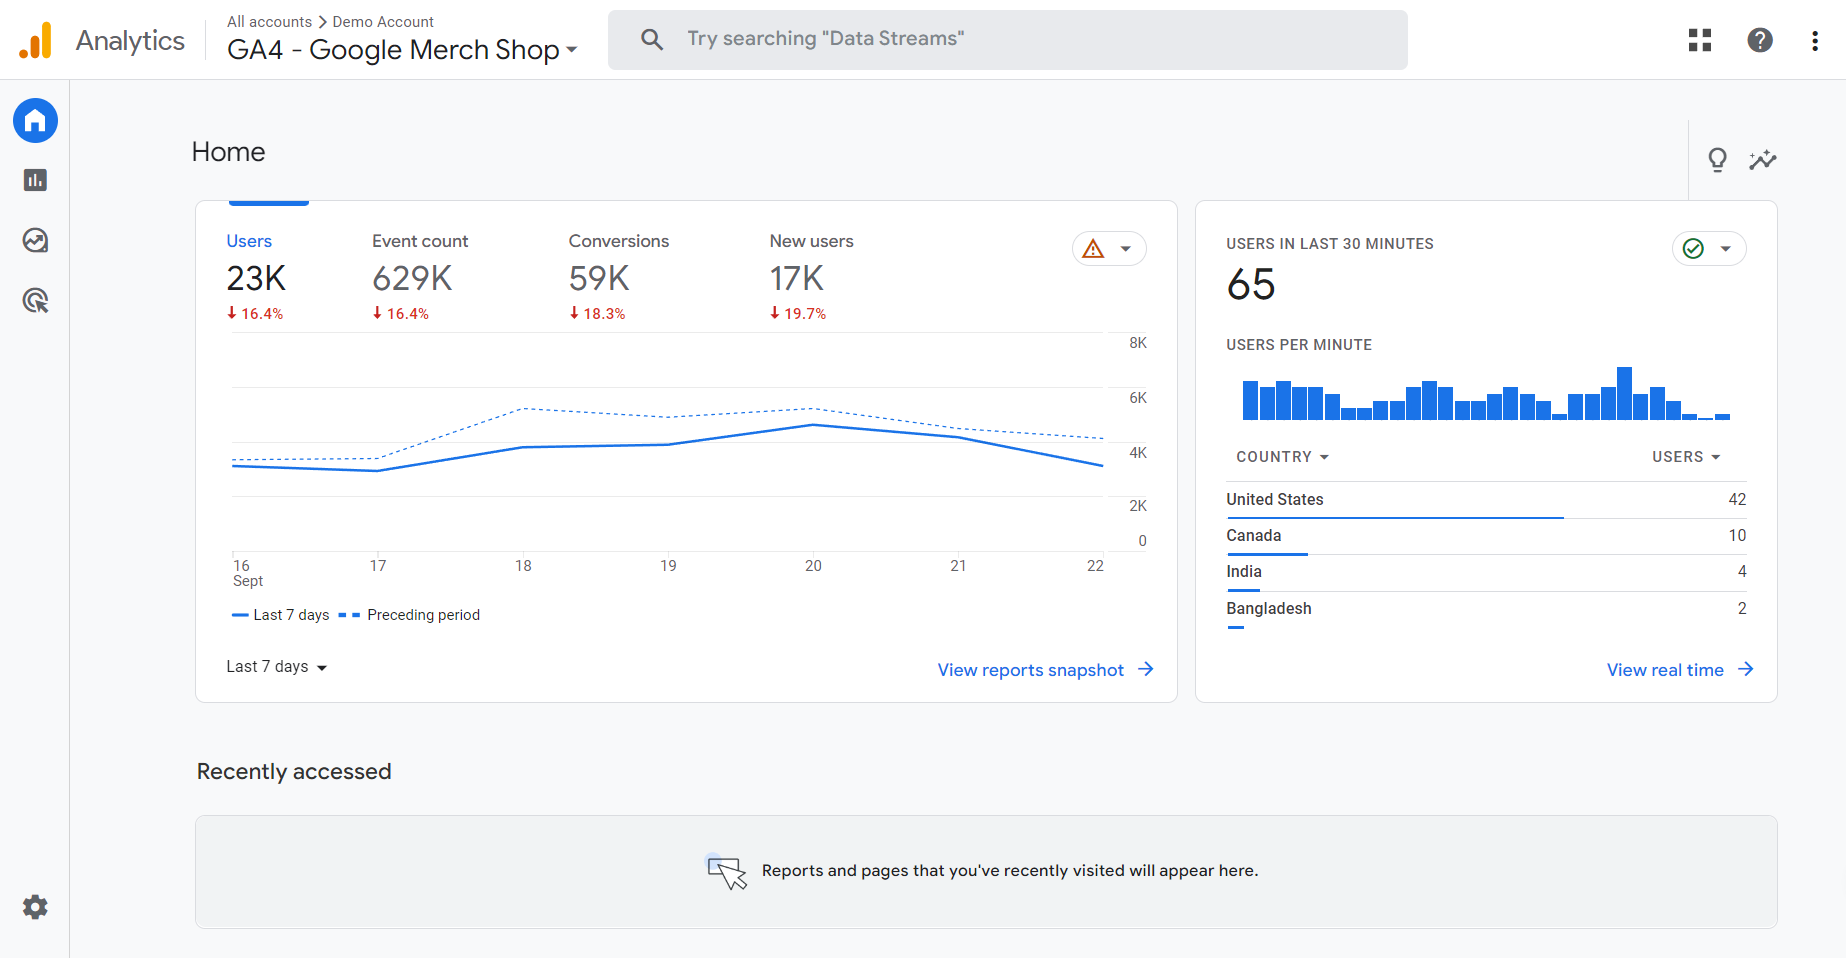Viewport: 1846px width, 958px height.
Task: Click the tallest bar in users per minute chart
Action: (x=1624, y=394)
